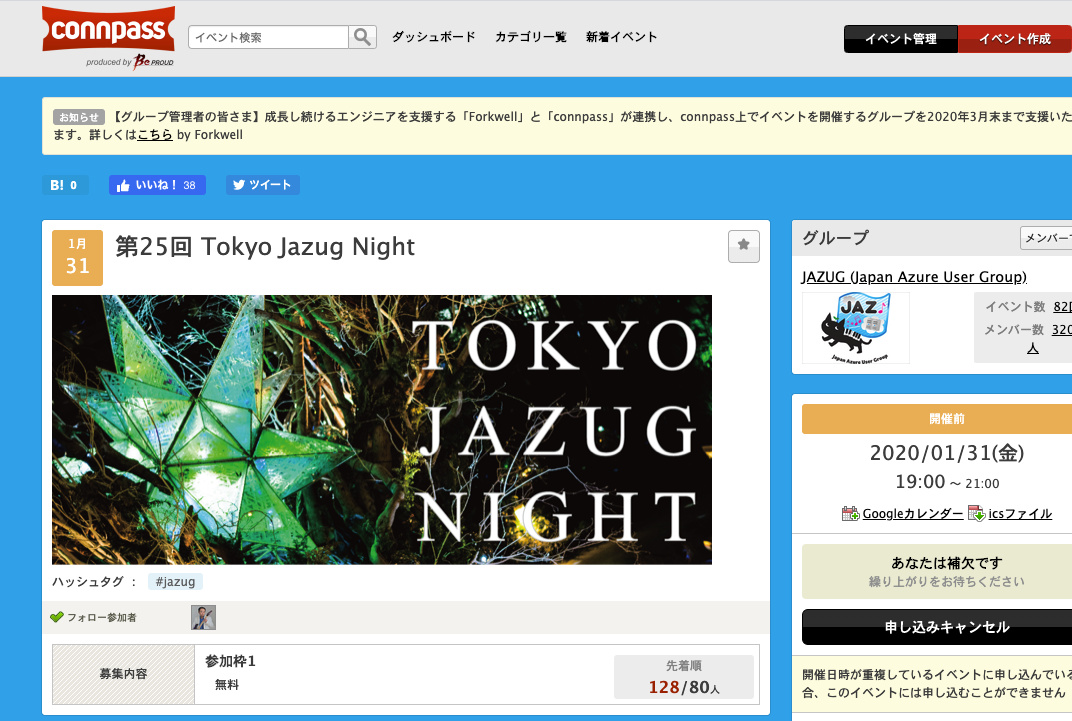Screen dimensions: 1072x721
Task: Click the Hatena B! bookmark button
Action: click(65, 185)
